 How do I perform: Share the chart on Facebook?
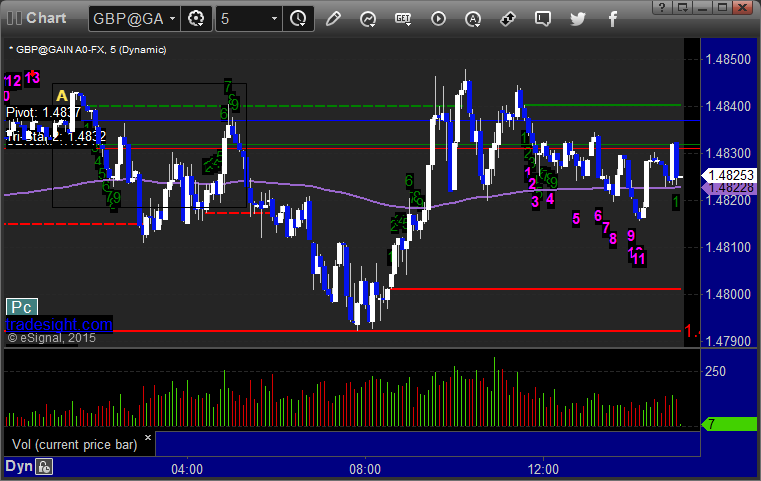pos(613,19)
